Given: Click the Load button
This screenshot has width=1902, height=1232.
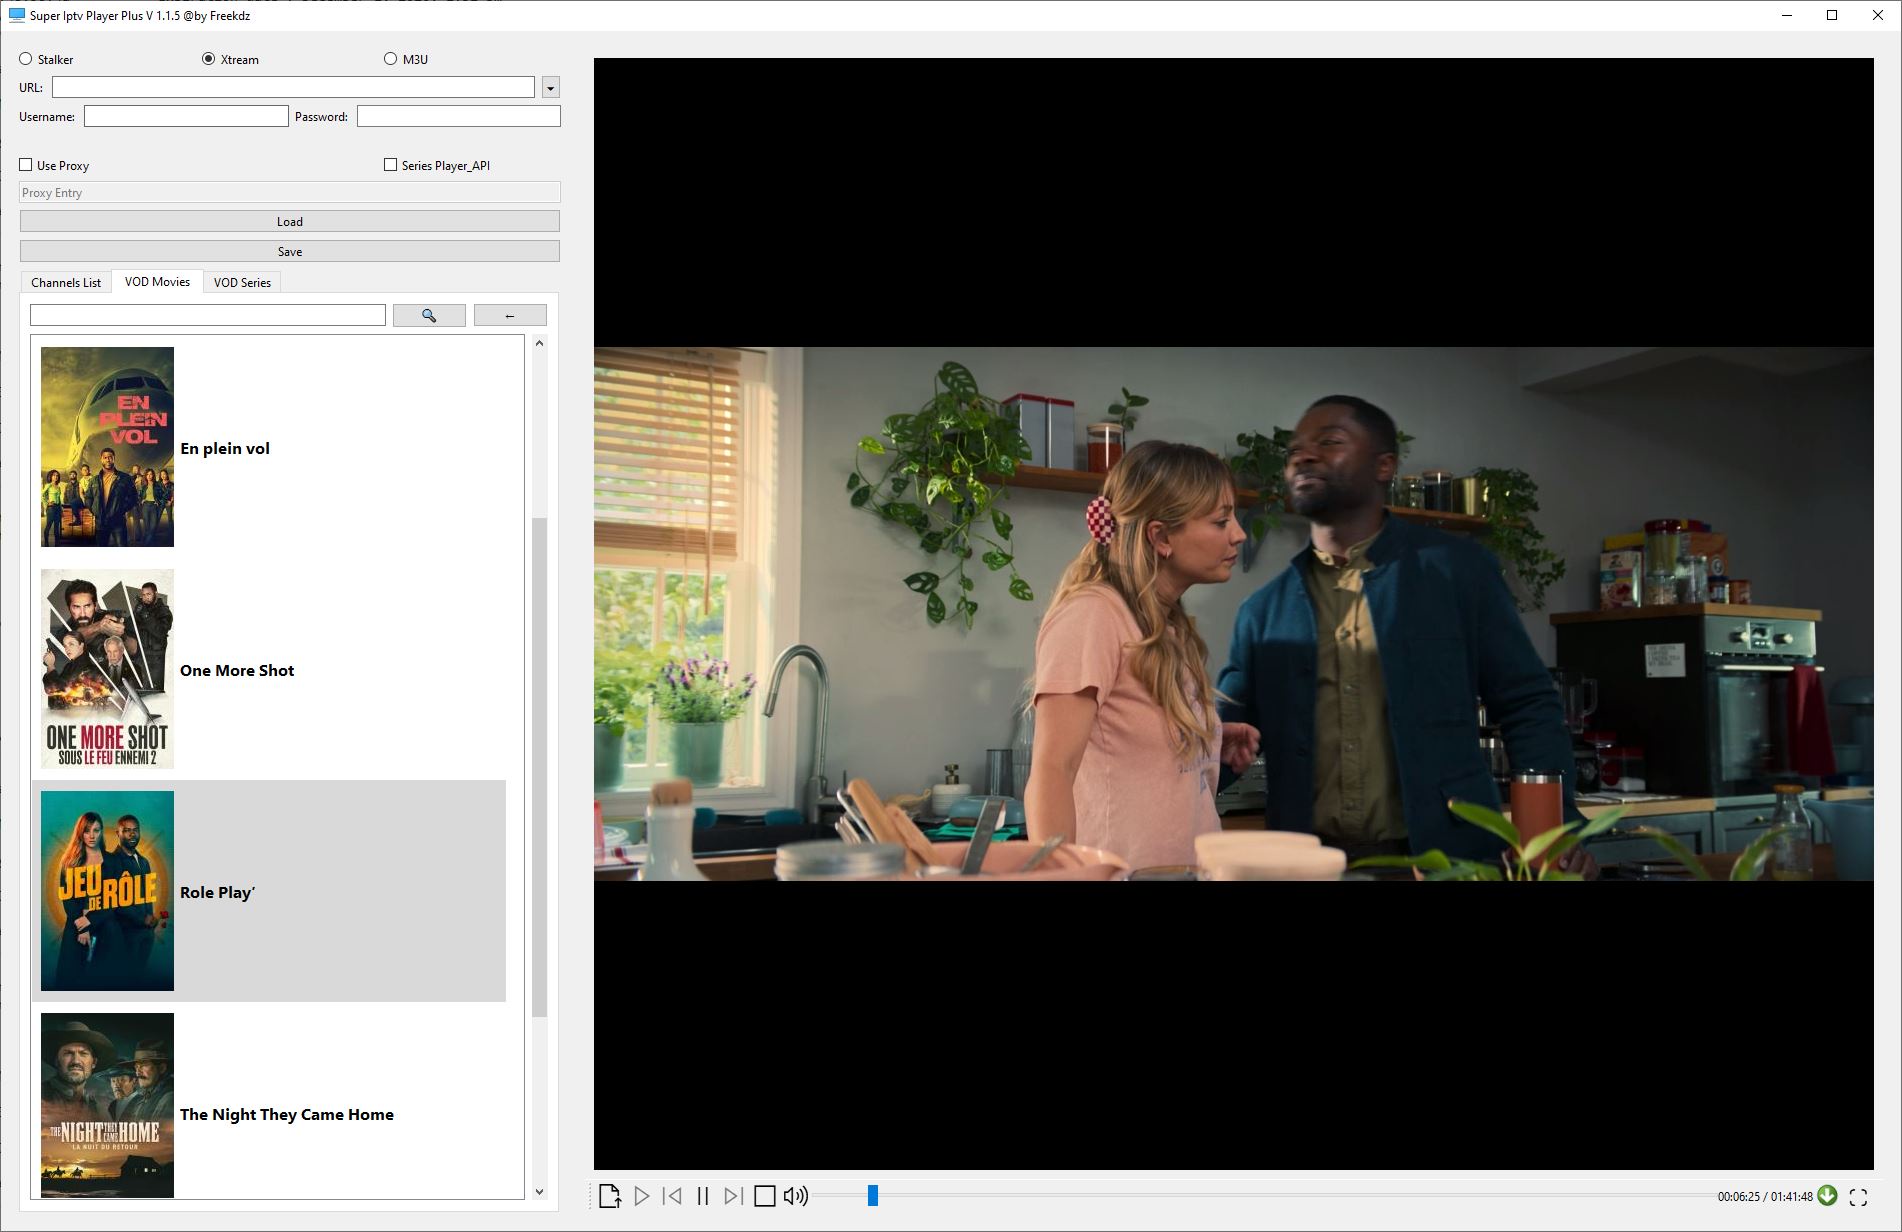Looking at the screenshot, I should click(290, 221).
